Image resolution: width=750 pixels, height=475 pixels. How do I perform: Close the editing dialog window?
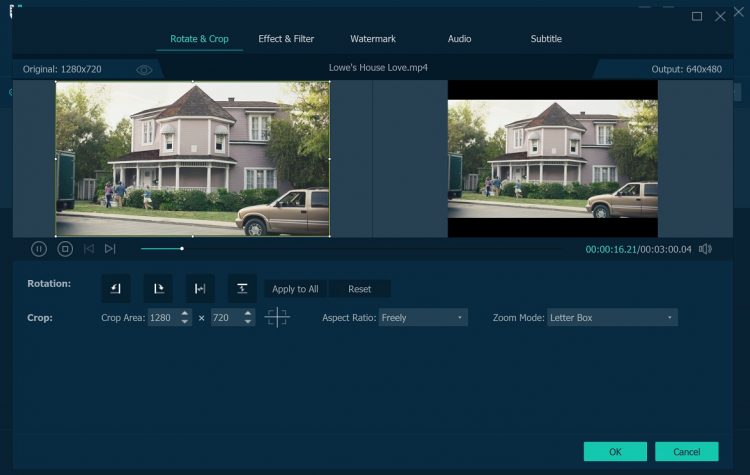(x=720, y=17)
